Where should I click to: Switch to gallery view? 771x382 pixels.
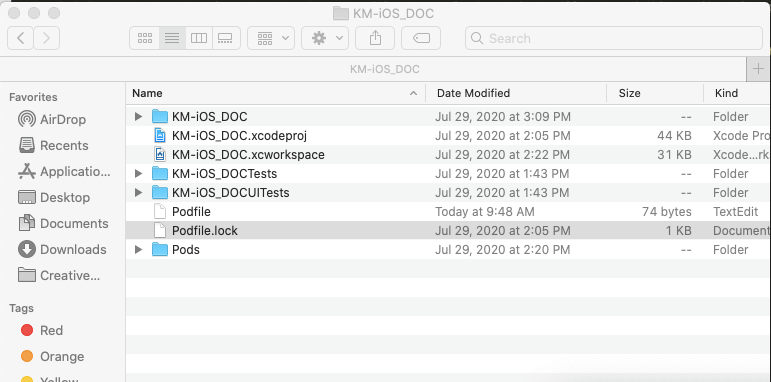click(x=226, y=38)
